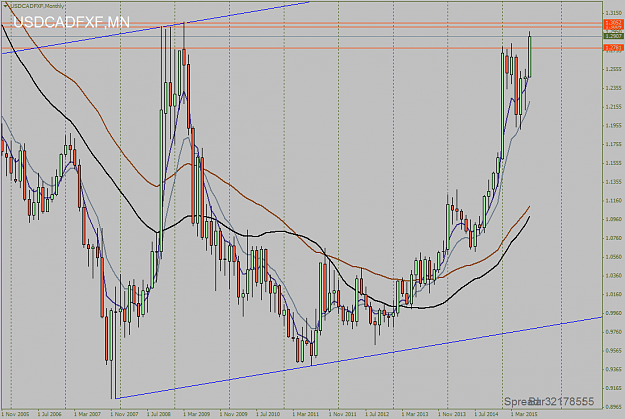The width and height of the screenshot is (625, 419).
Task: Click the 1 Nov 2013 date label
Action: click(452, 414)
